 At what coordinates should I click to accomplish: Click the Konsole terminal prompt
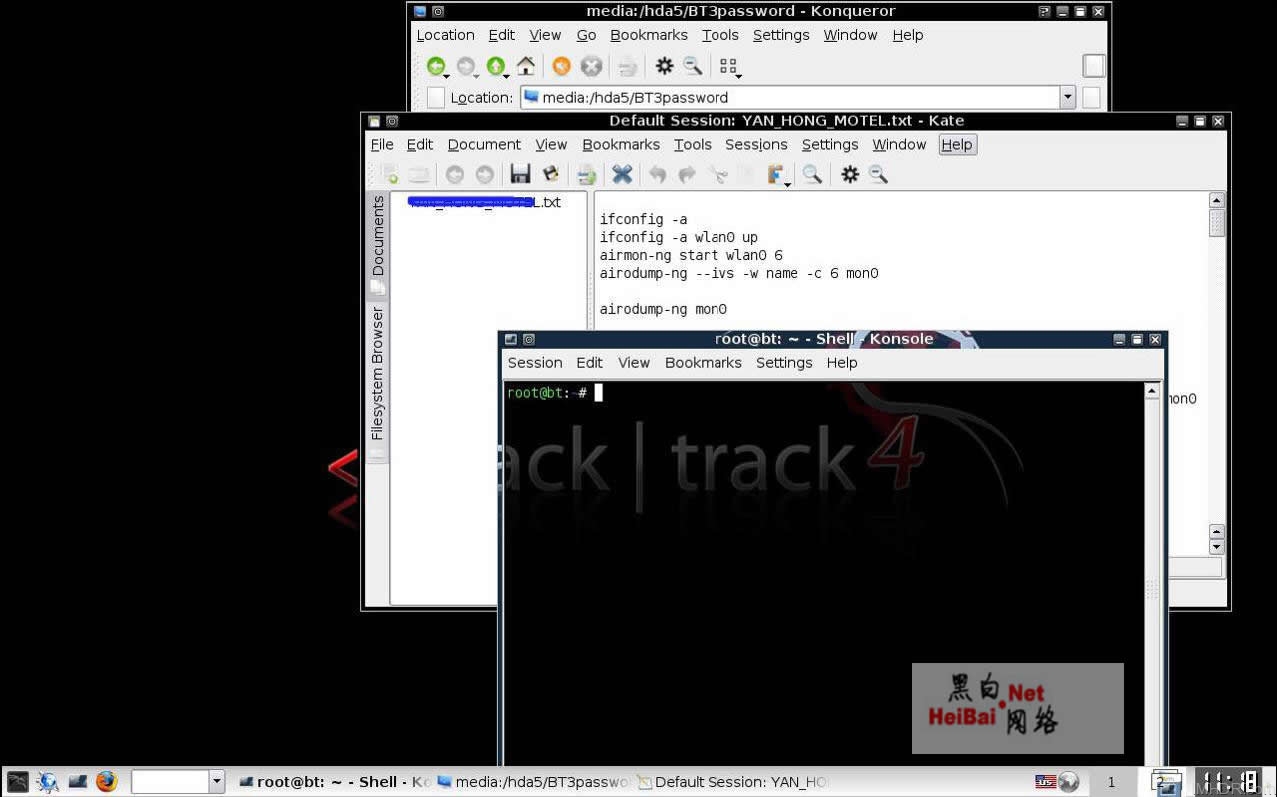point(555,393)
